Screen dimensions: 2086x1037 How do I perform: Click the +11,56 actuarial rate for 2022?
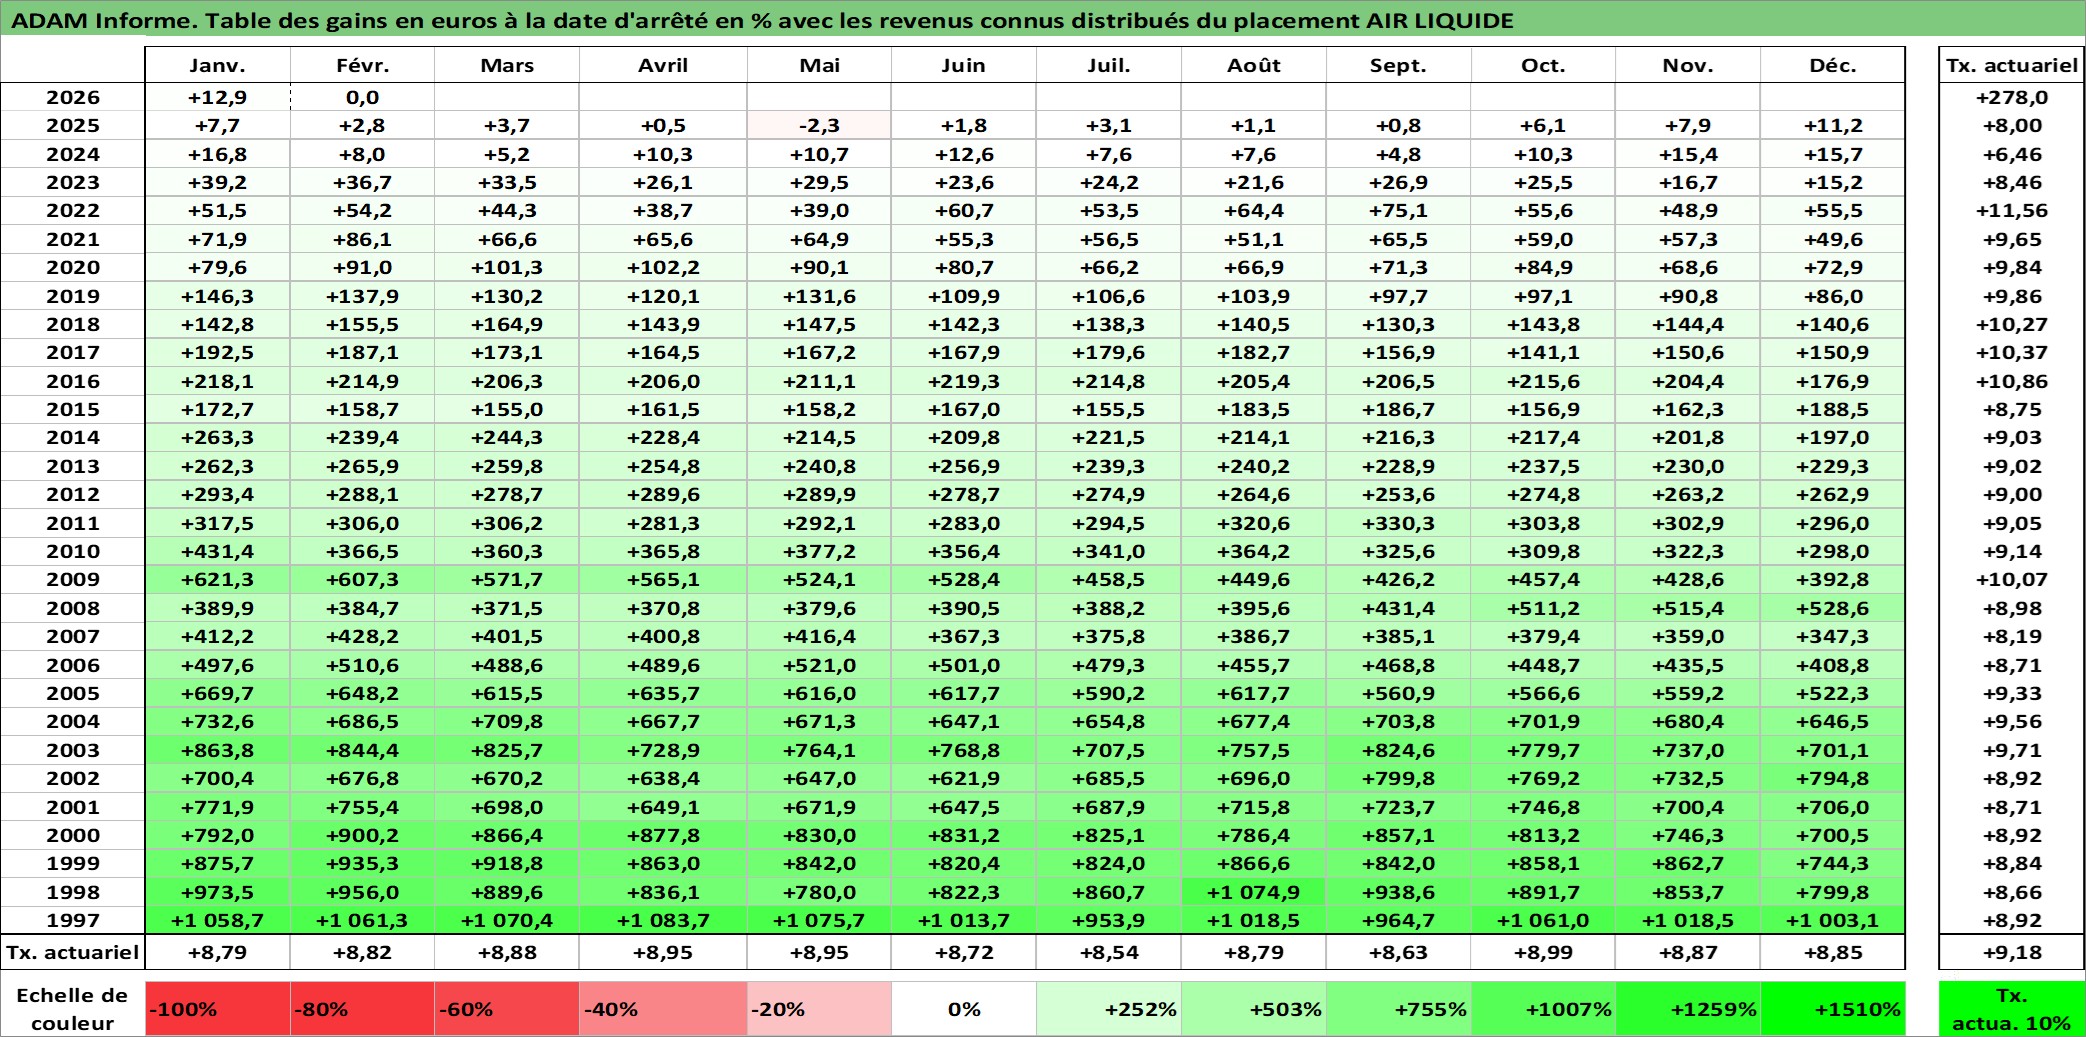[x=2011, y=210]
